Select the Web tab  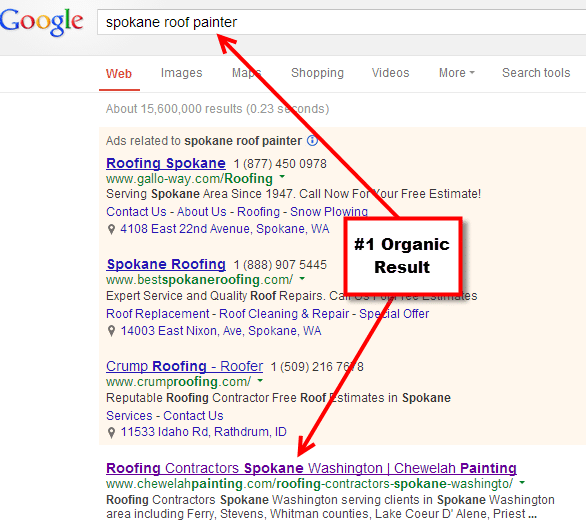pyautogui.click(x=119, y=74)
